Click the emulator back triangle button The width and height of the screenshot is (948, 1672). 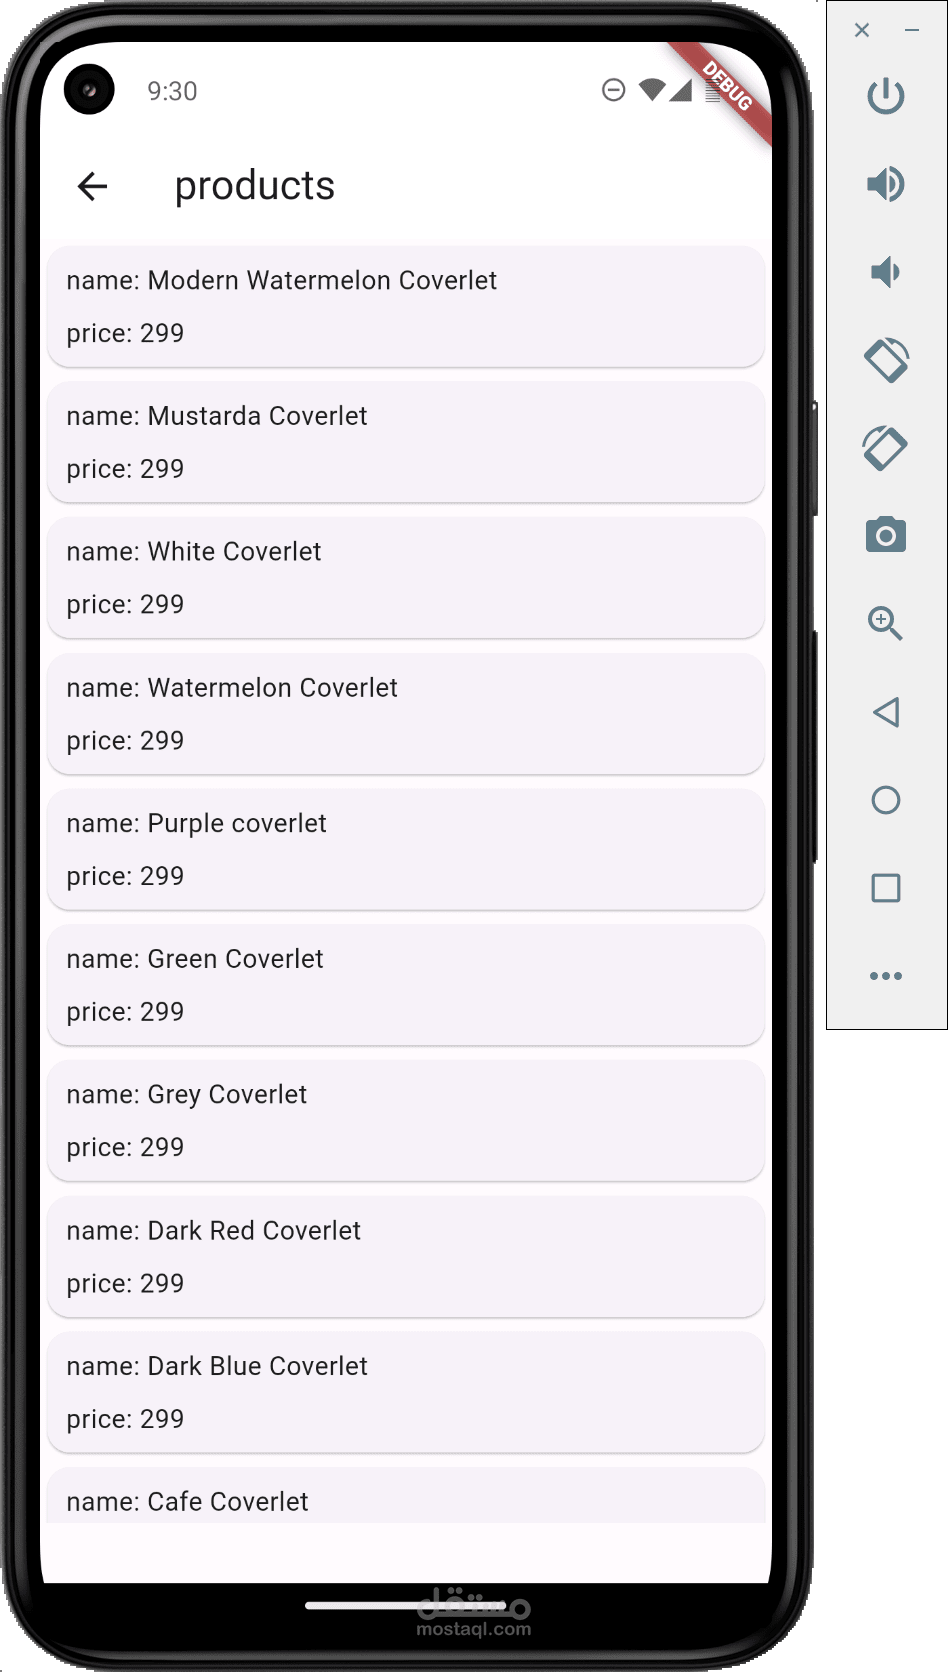point(886,712)
